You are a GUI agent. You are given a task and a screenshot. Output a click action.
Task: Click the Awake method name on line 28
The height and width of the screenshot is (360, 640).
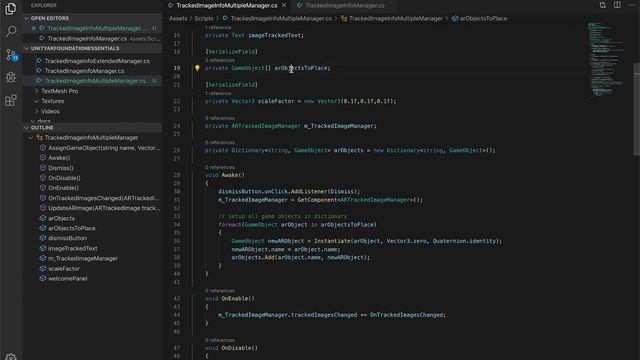(230, 175)
